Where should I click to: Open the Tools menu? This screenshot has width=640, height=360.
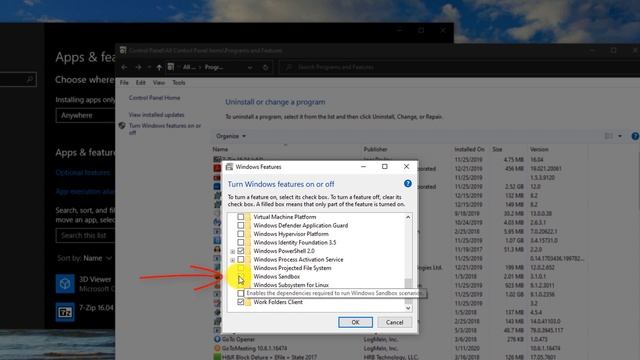179,82
